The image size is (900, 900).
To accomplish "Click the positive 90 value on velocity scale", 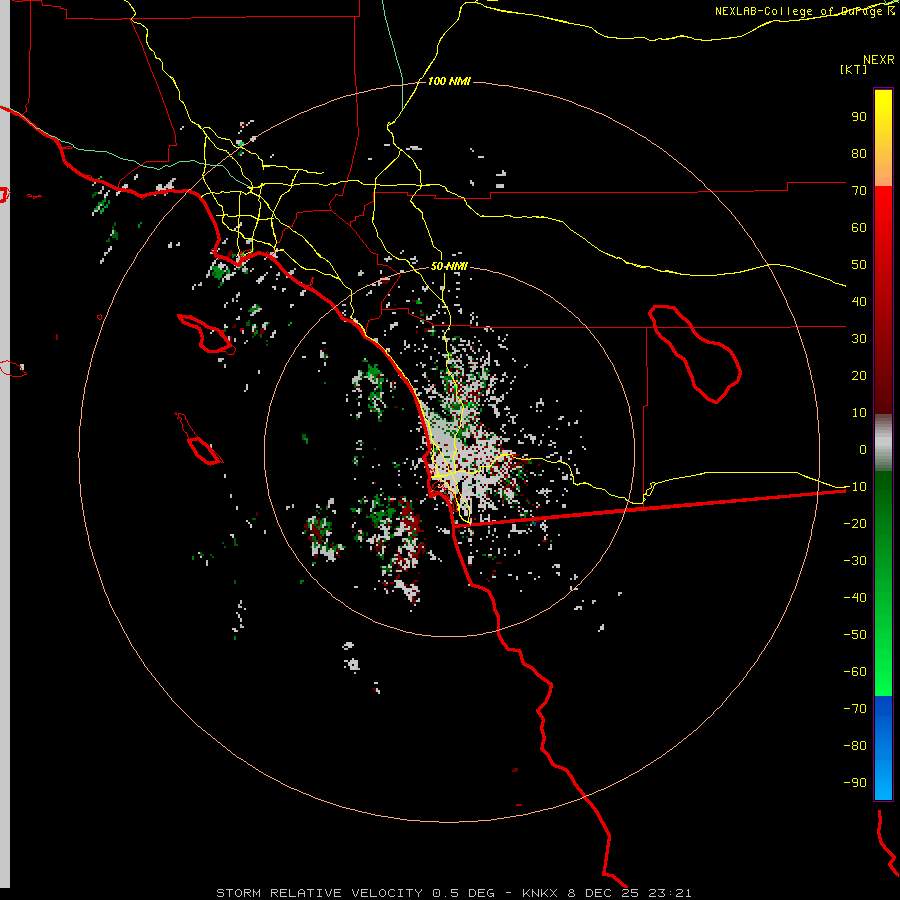I will coord(859,117).
